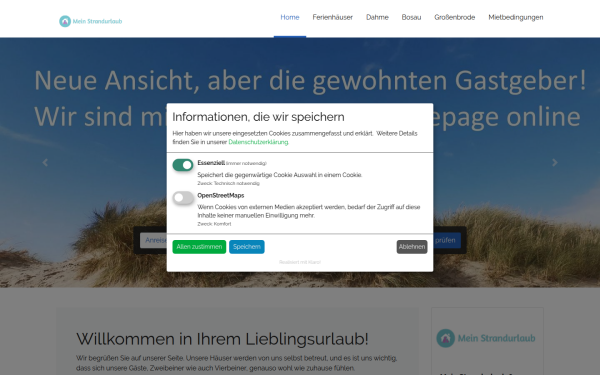This screenshot has width=600, height=375.
Task: Enable the OpenStreetMaps cookie switch
Action: click(183, 198)
